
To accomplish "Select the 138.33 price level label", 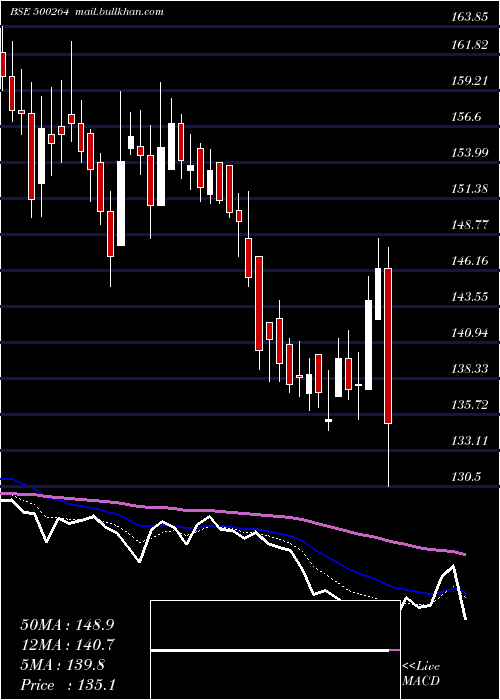I will (468, 369).
